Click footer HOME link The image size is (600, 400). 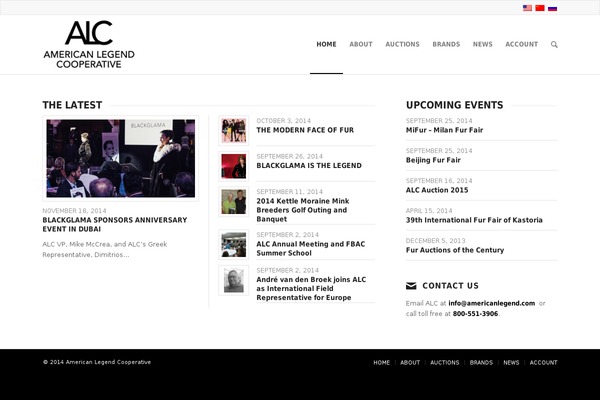382,362
